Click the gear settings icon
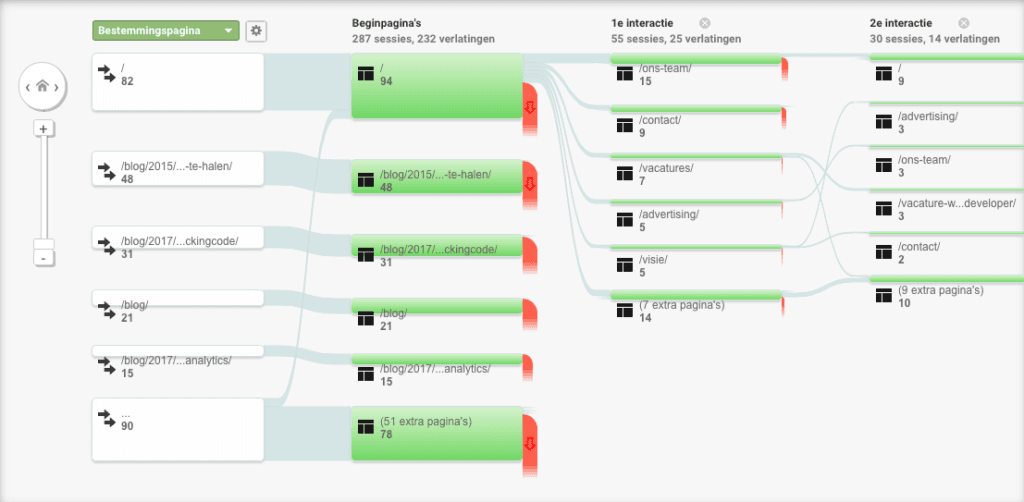Viewport: 1024px width, 502px height. [x=257, y=31]
